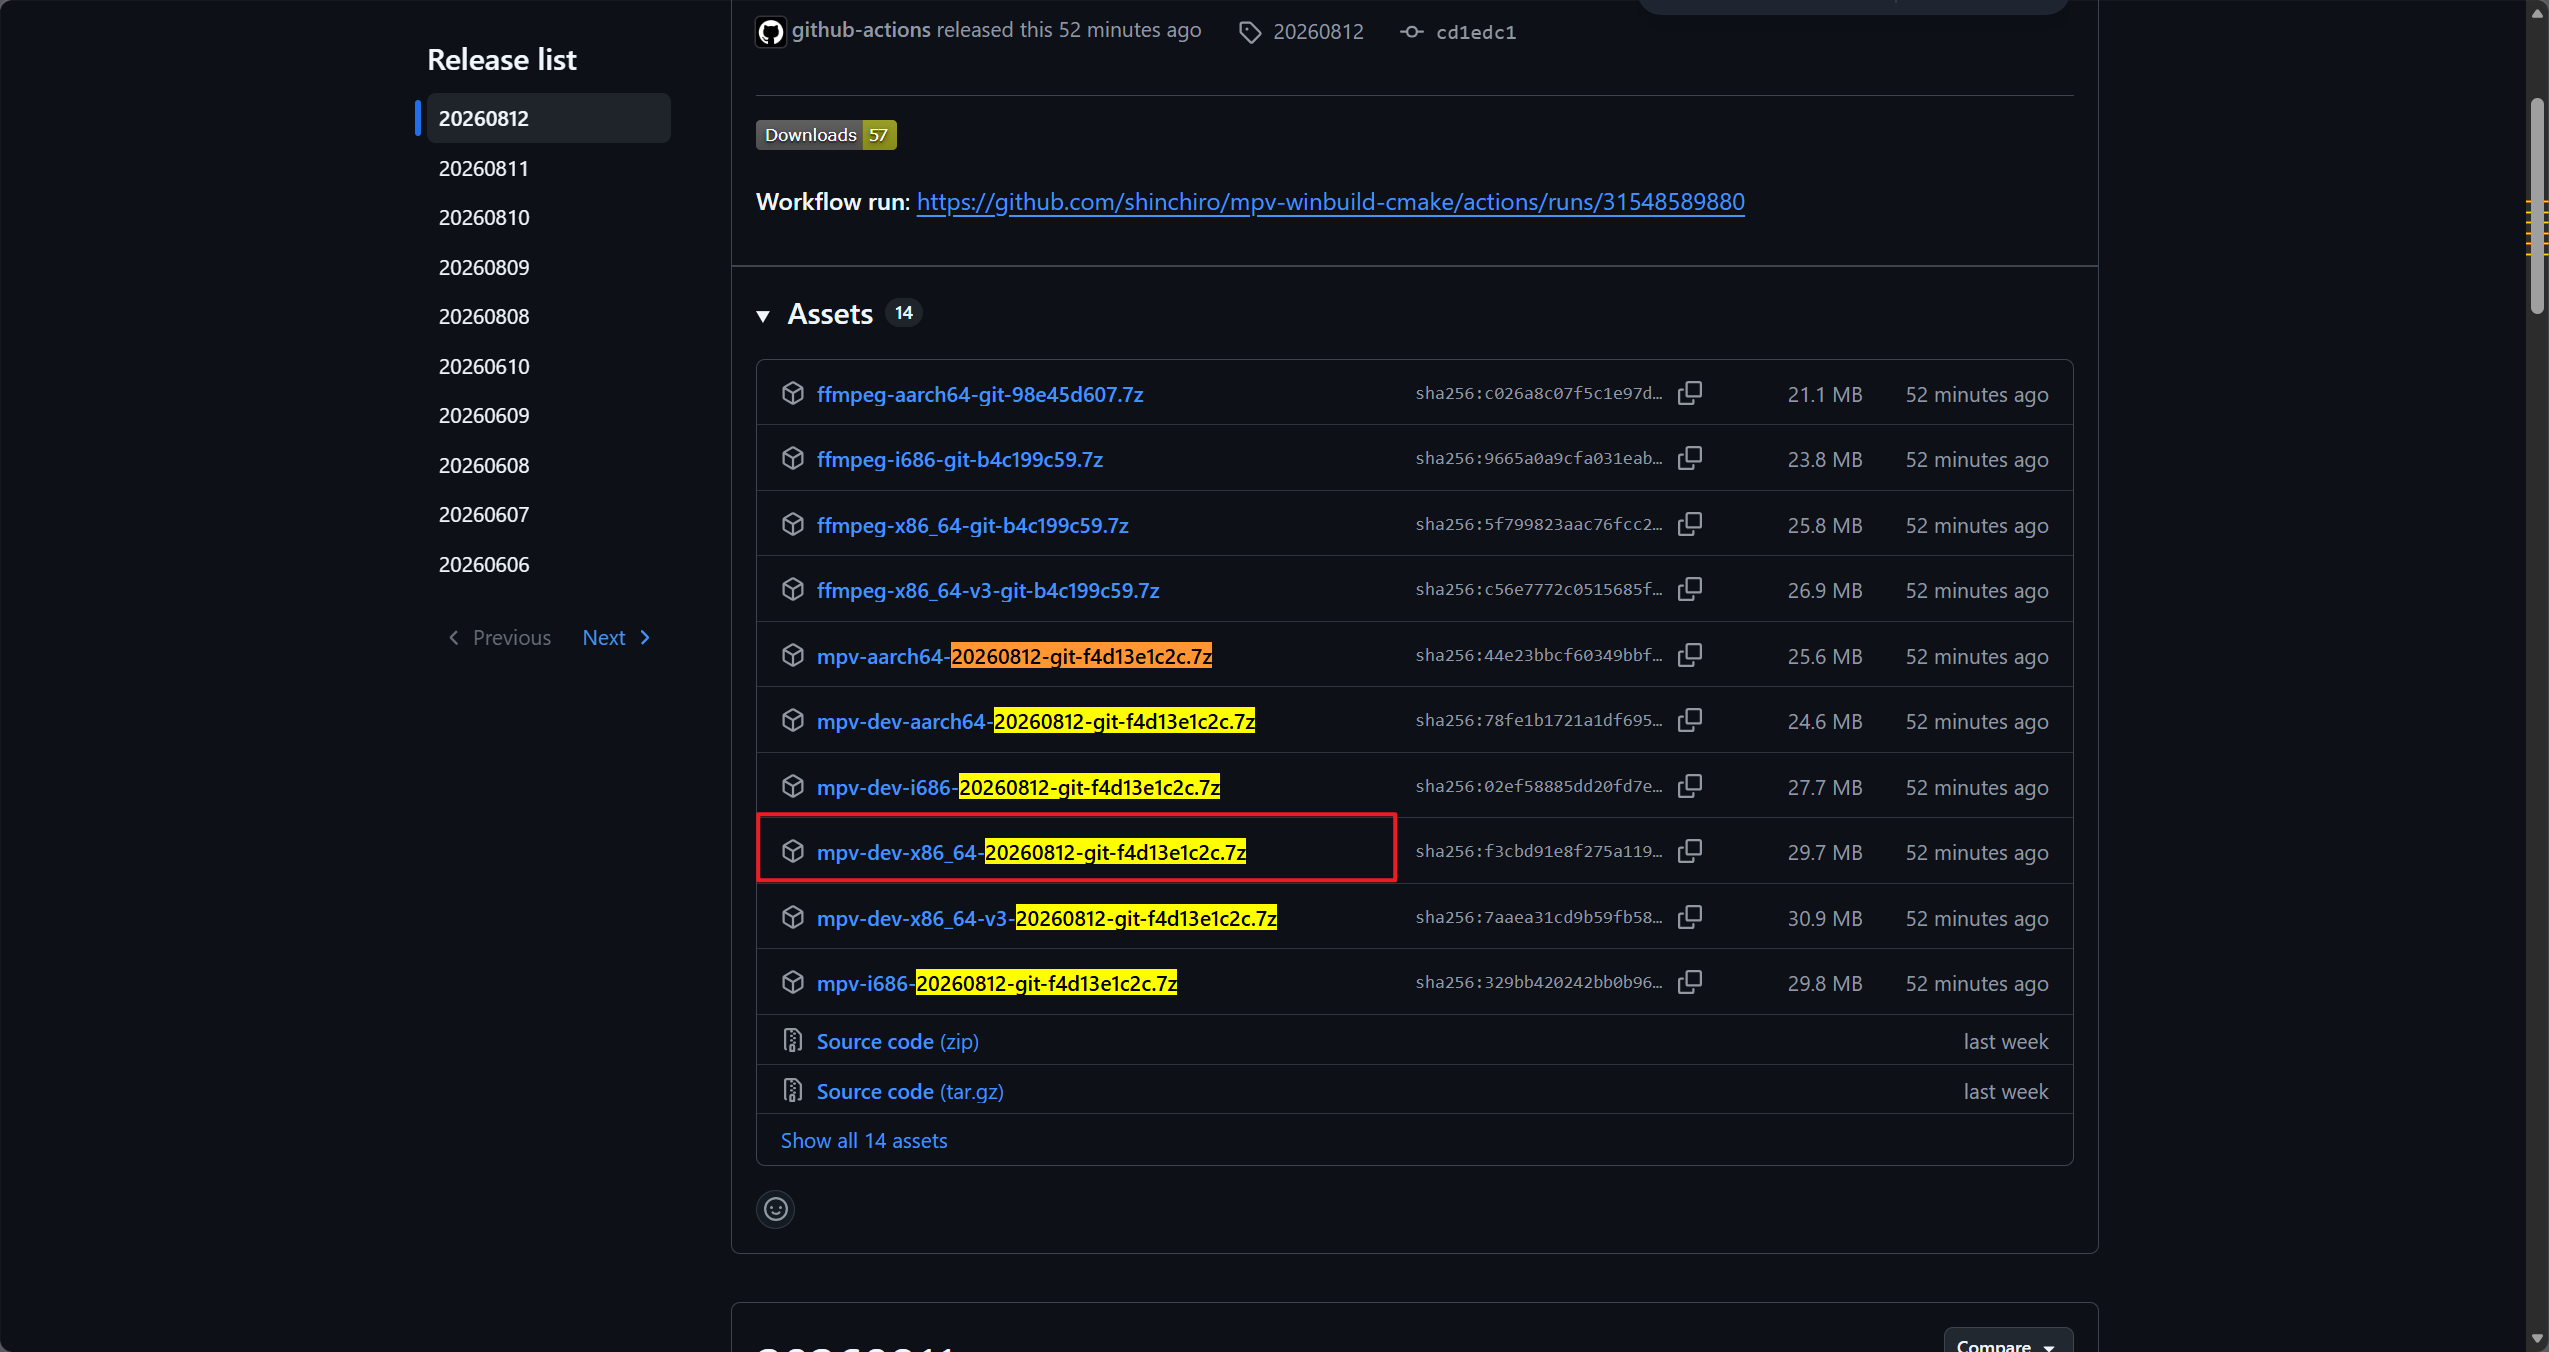Click package icon of ffmpeg-i686 asset
This screenshot has width=2549, height=1352.
(793, 458)
